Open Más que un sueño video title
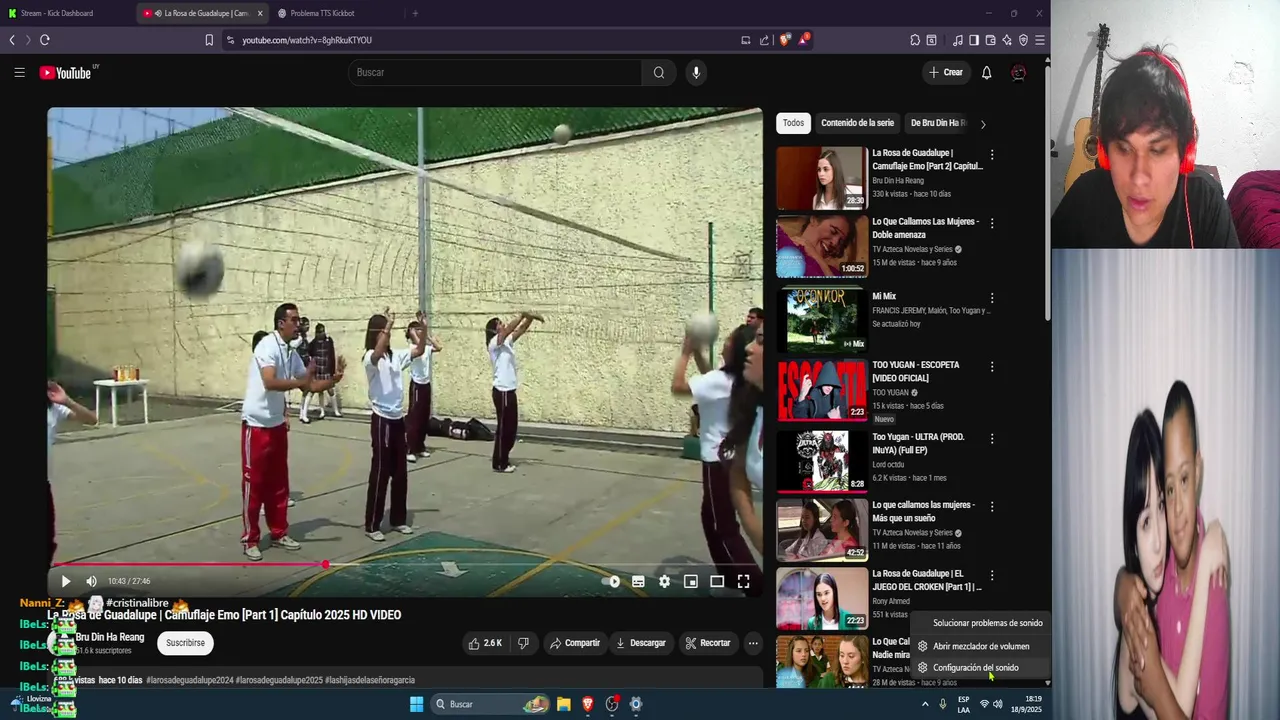The height and width of the screenshot is (720, 1280). (923, 511)
